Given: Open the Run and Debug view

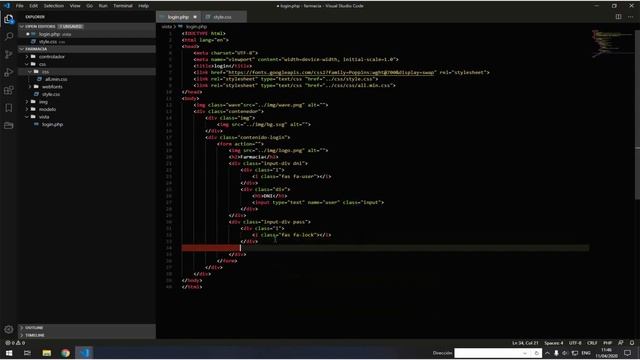Looking at the screenshot, I should [9, 73].
